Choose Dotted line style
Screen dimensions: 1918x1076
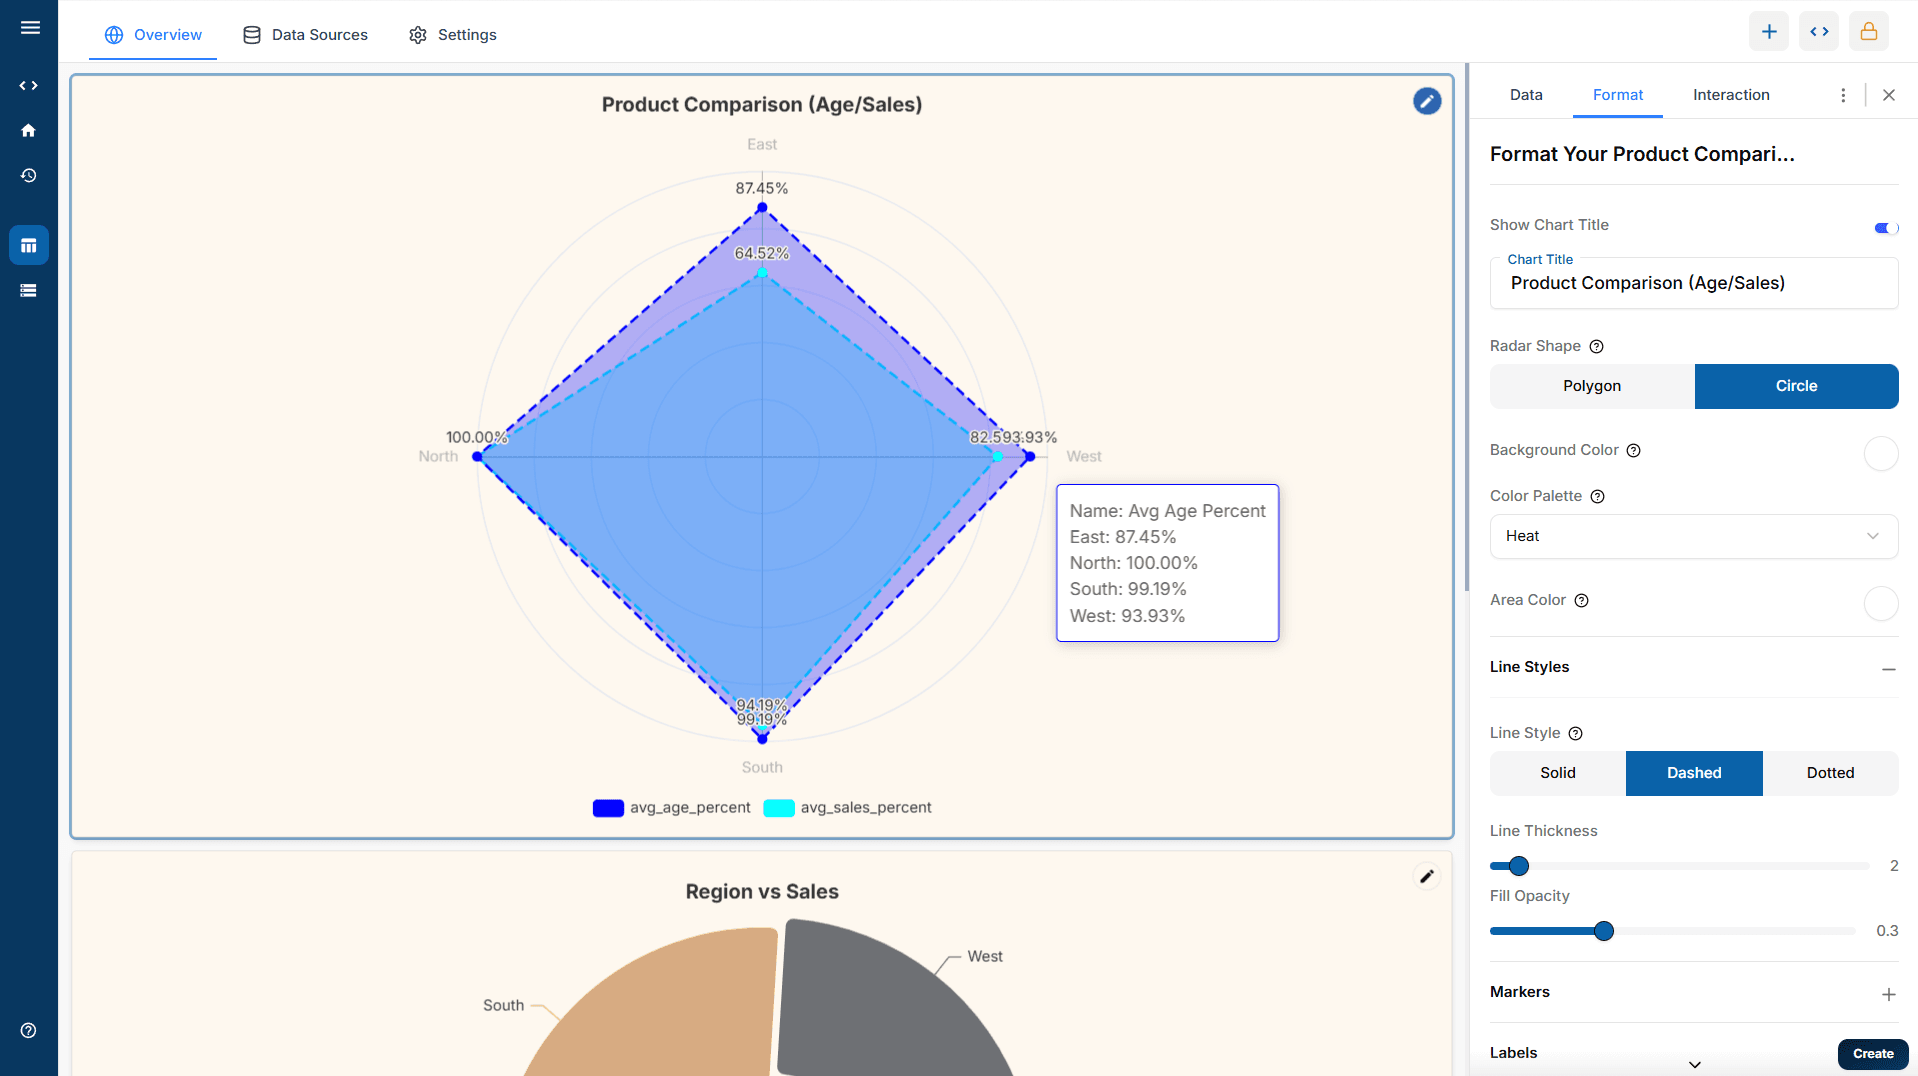click(x=1830, y=773)
